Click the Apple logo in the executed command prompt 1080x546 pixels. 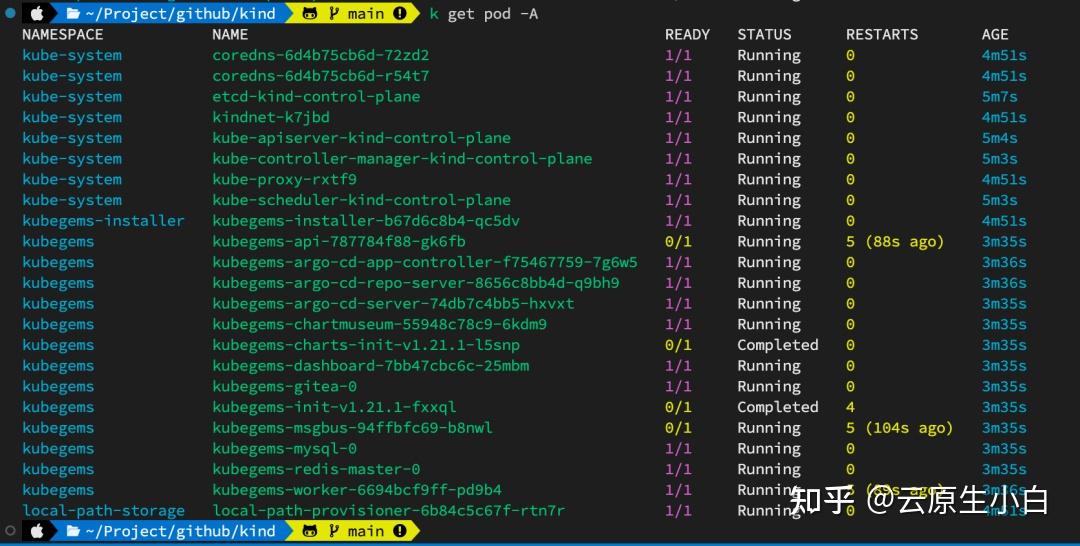38,13
